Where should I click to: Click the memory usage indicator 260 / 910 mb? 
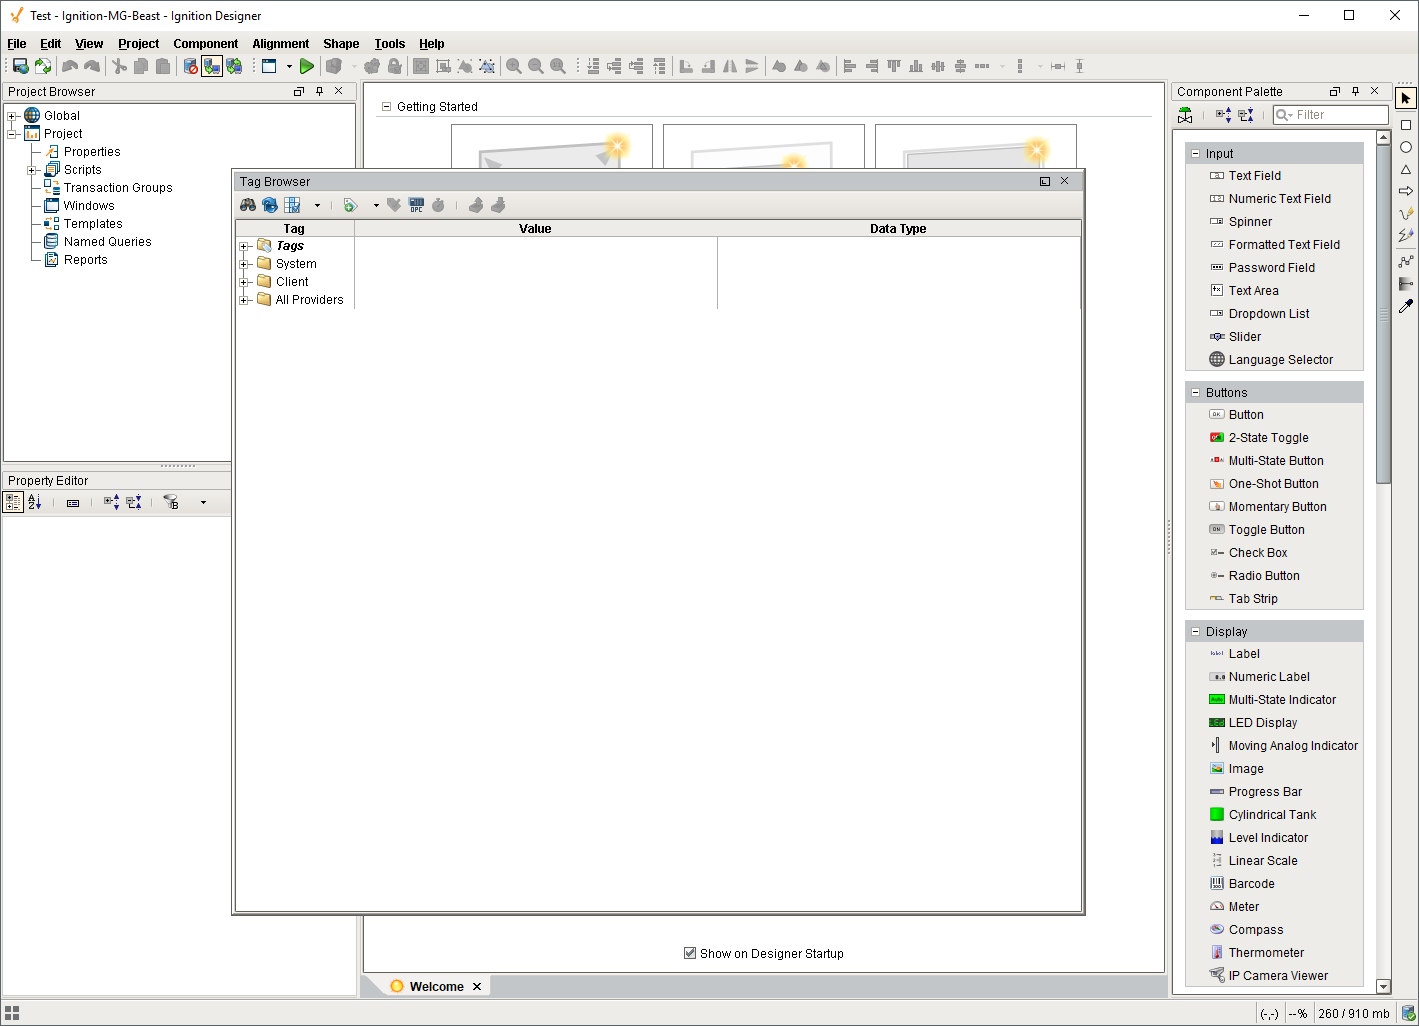pyautogui.click(x=1354, y=1013)
